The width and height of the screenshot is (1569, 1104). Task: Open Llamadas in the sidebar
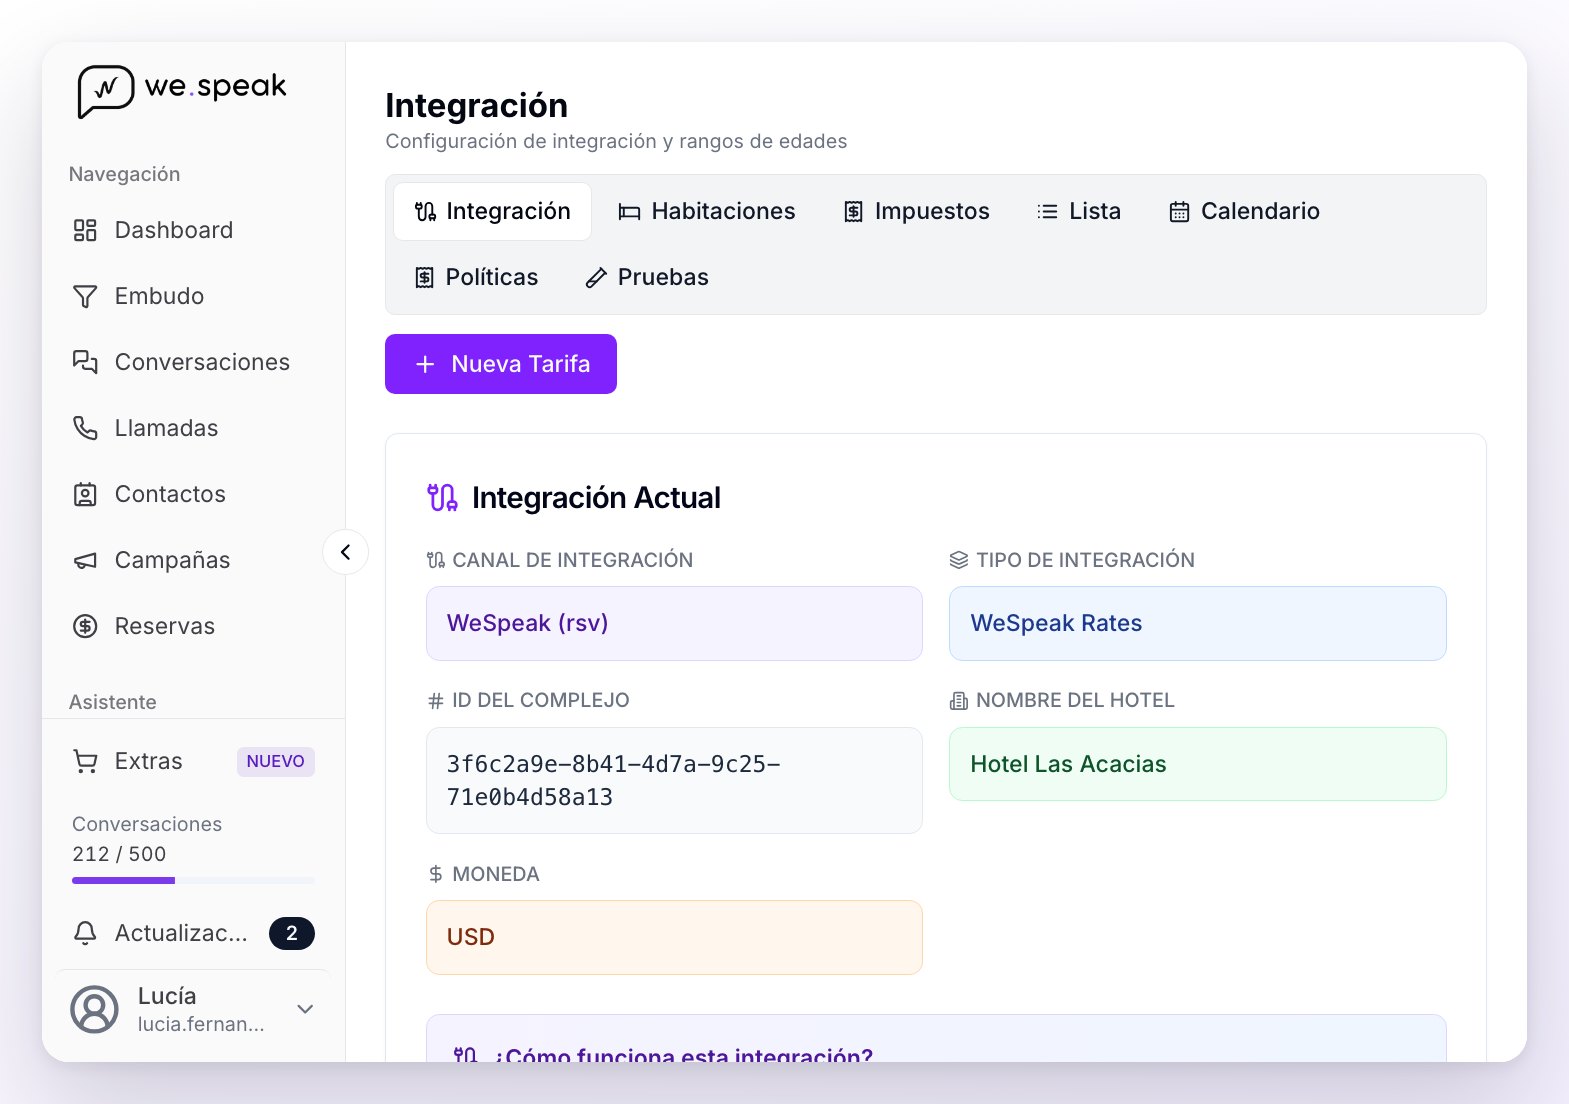tap(193, 428)
